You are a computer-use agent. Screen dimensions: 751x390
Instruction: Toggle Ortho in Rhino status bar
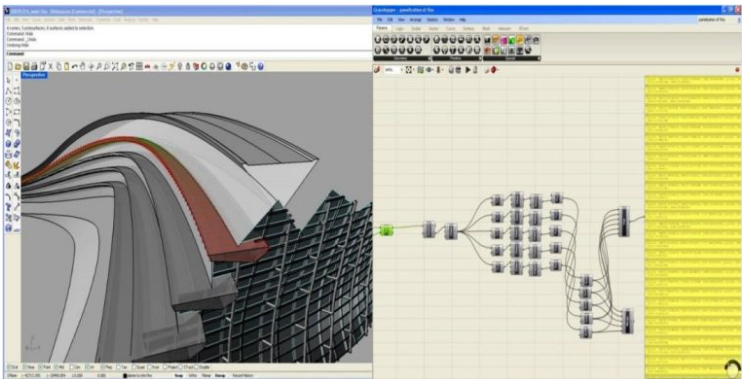pyautogui.click(x=193, y=376)
